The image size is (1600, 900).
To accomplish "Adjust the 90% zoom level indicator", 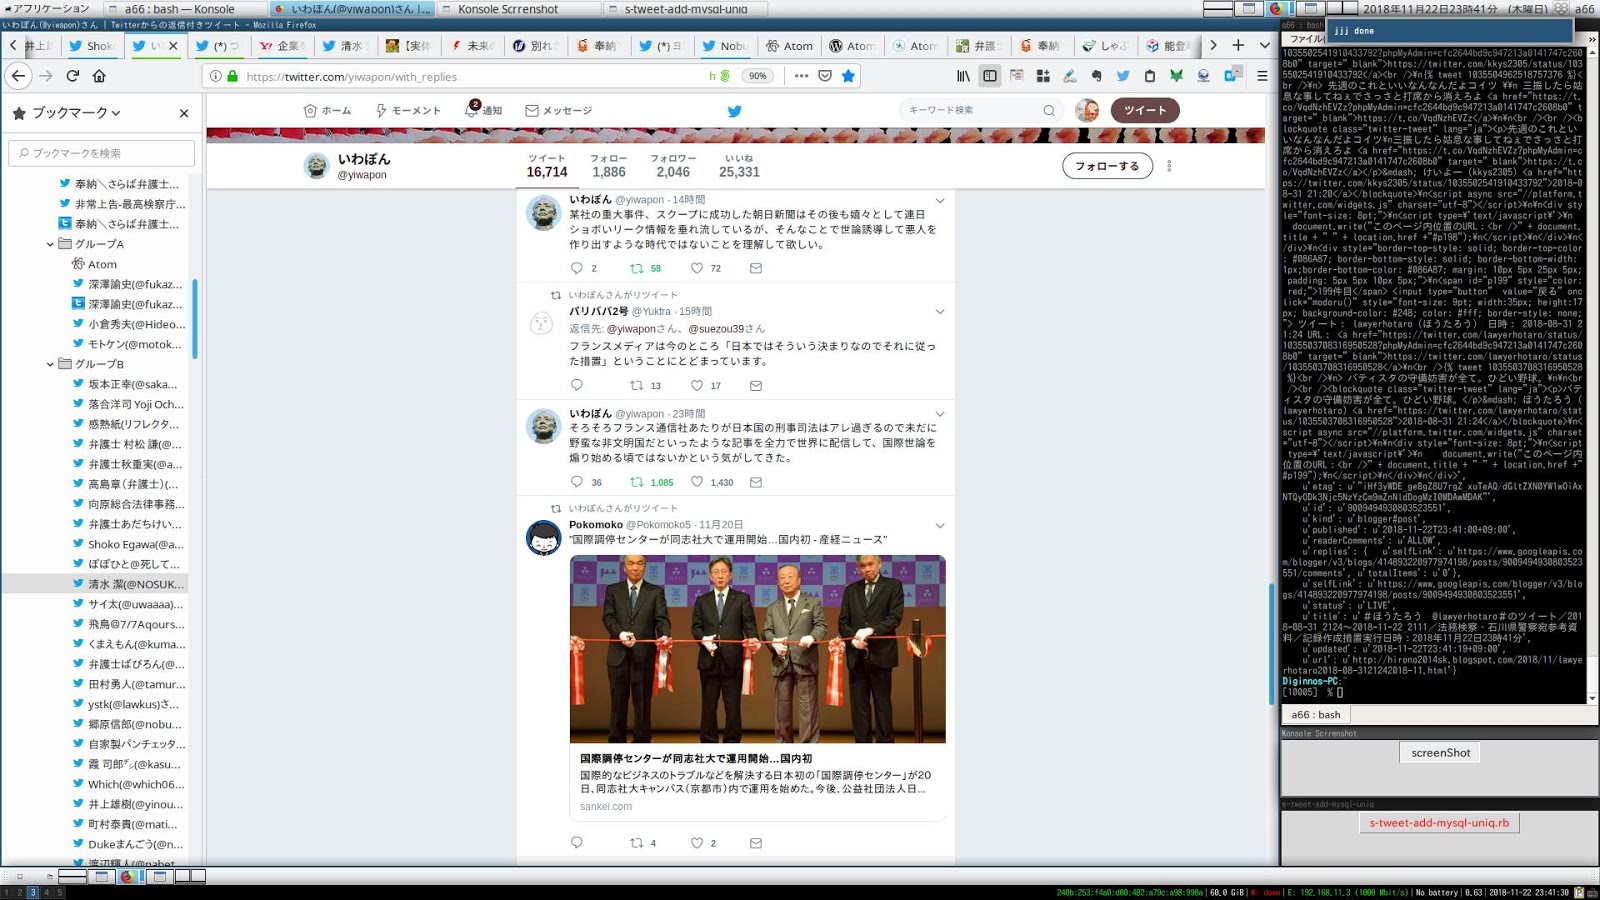I will pos(758,76).
